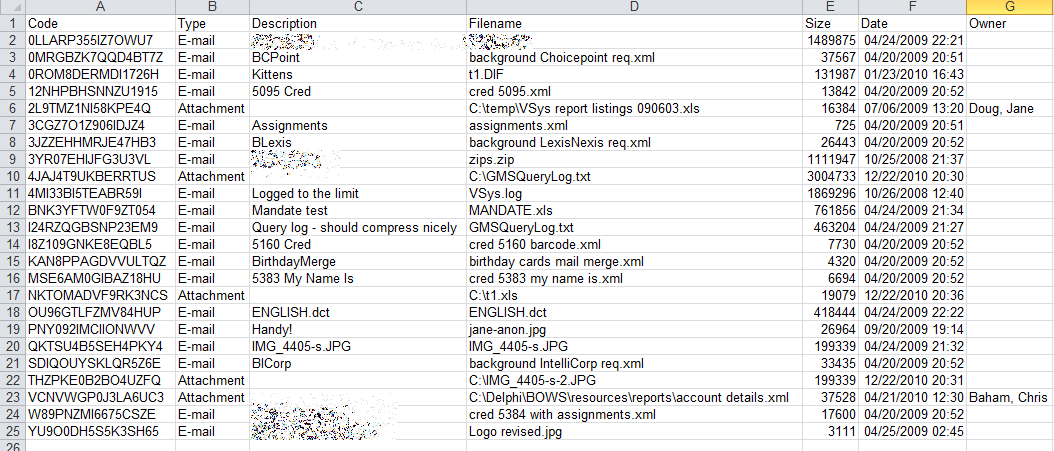1054x451 pixels.
Task: Select row 13 header
Action: 12,227
